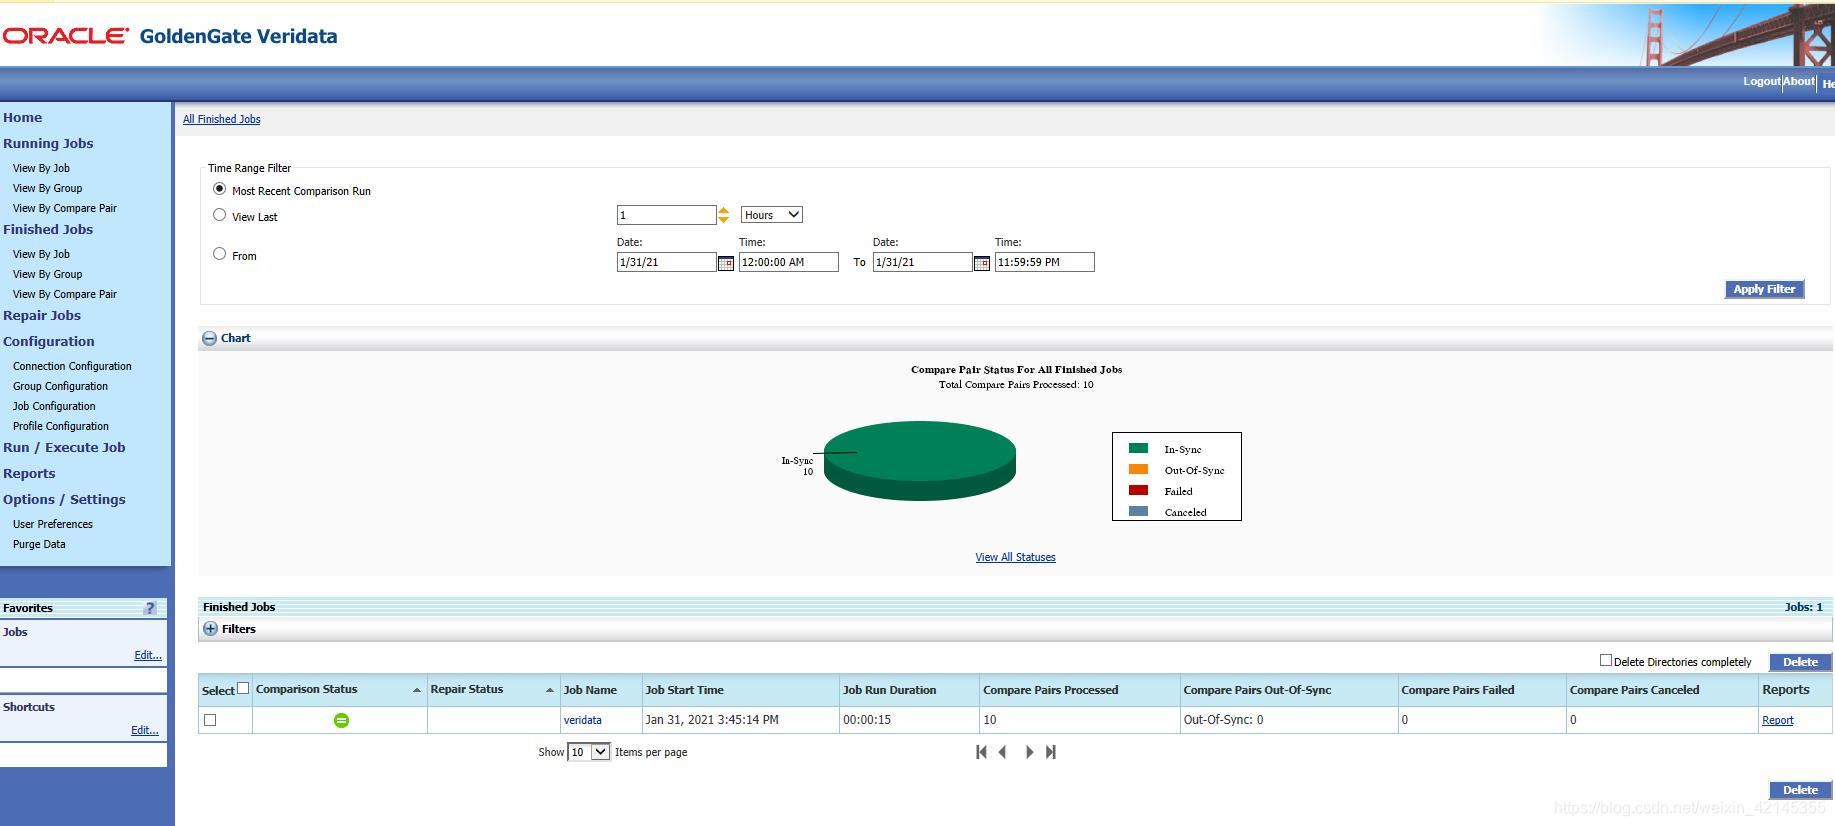The width and height of the screenshot is (1835, 826).
Task: Open Job Configuration
Action: (54, 406)
